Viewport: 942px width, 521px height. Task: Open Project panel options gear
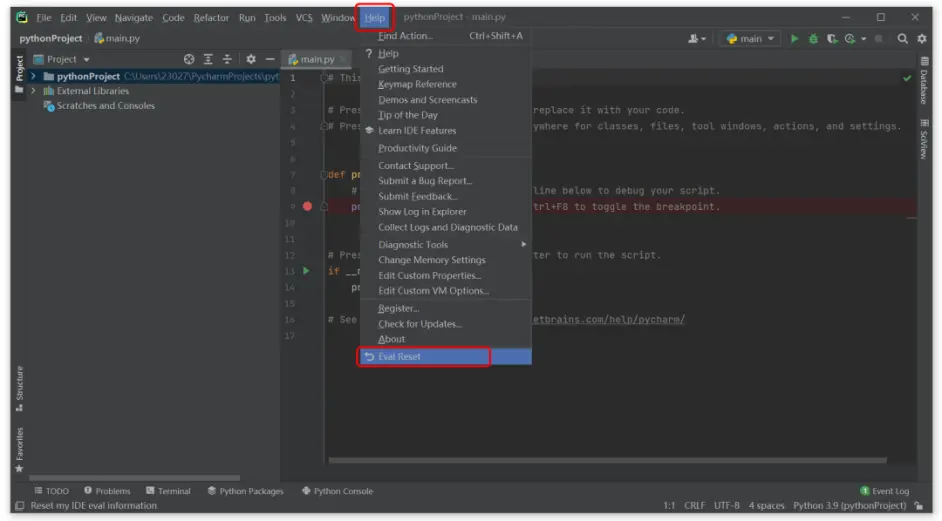tap(251, 59)
